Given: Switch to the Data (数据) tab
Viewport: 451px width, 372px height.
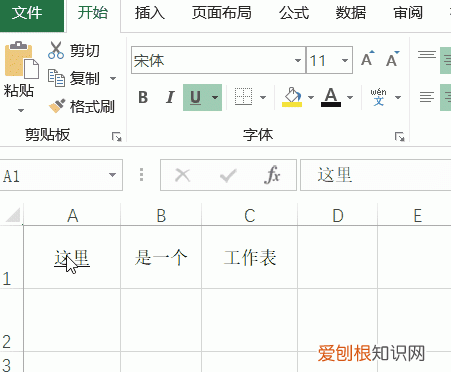Looking at the screenshot, I should point(351,13).
